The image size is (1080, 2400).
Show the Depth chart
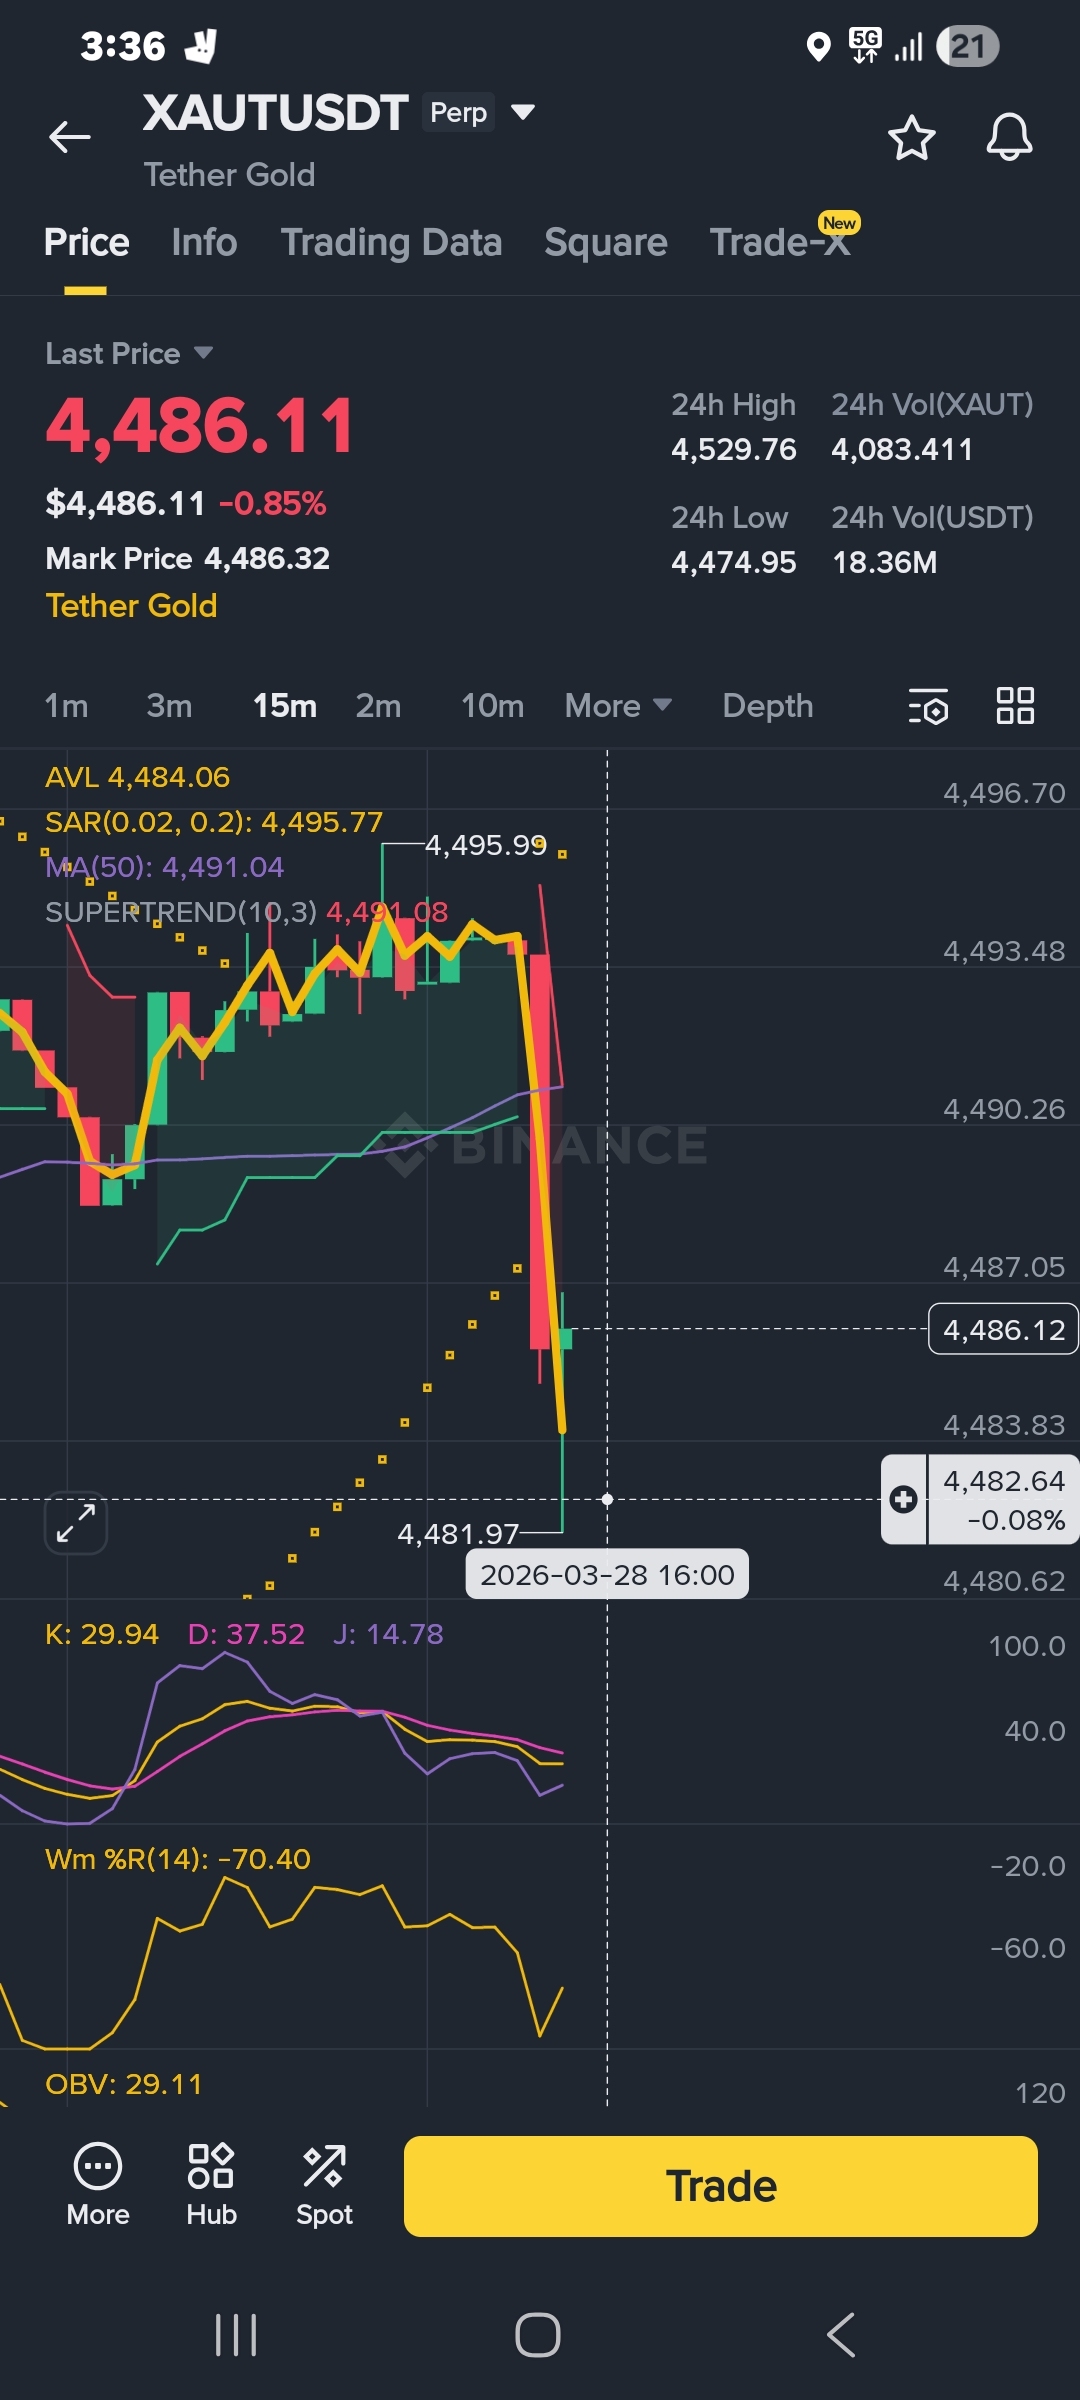pyautogui.click(x=768, y=706)
